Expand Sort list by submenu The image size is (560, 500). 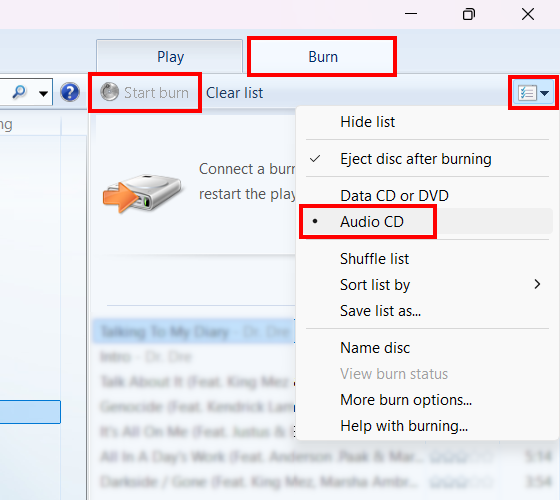pyautogui.click(x=427, y=285)
